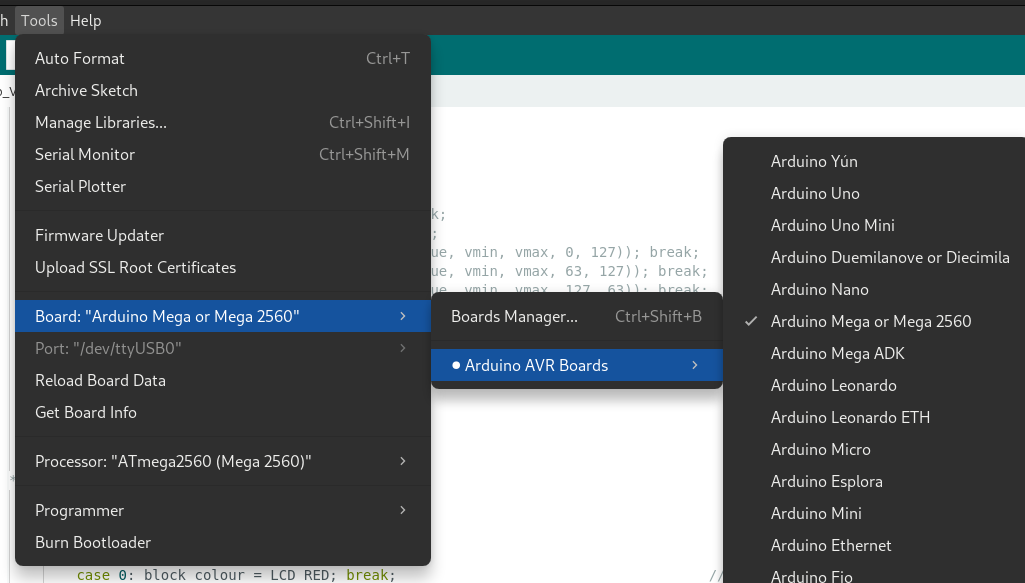This screenshot has width=1025, height=583.
Task: Run Burn Bootloader
Action: tap(92, 542)
